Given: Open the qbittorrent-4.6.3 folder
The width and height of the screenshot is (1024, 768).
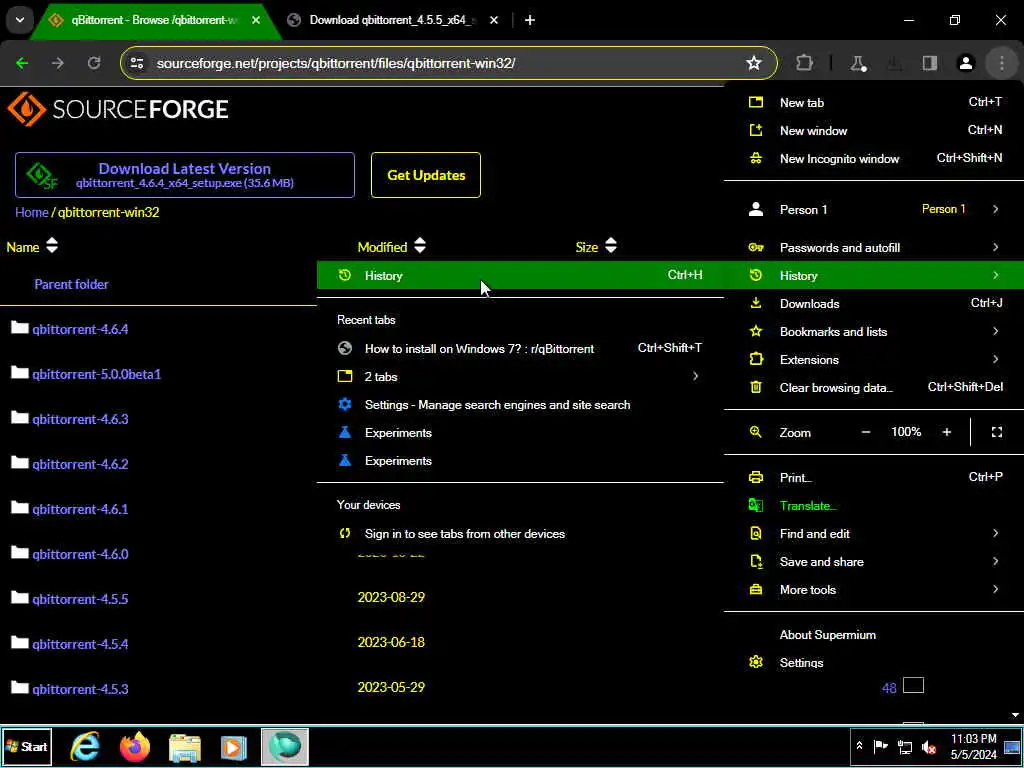Looking at the screenshot, I should coord(80,419).
